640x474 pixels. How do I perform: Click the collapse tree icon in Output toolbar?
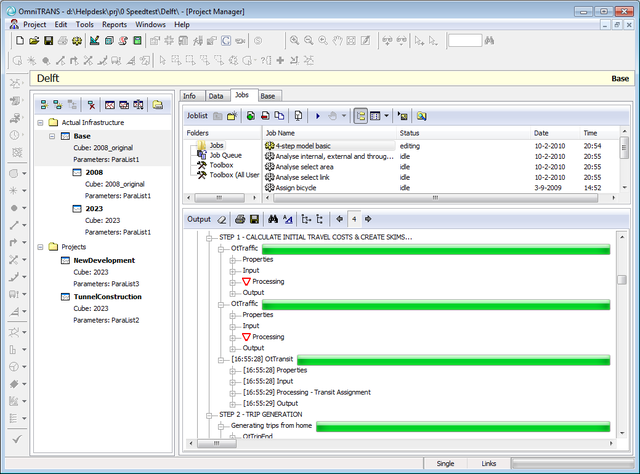point(320,219)
